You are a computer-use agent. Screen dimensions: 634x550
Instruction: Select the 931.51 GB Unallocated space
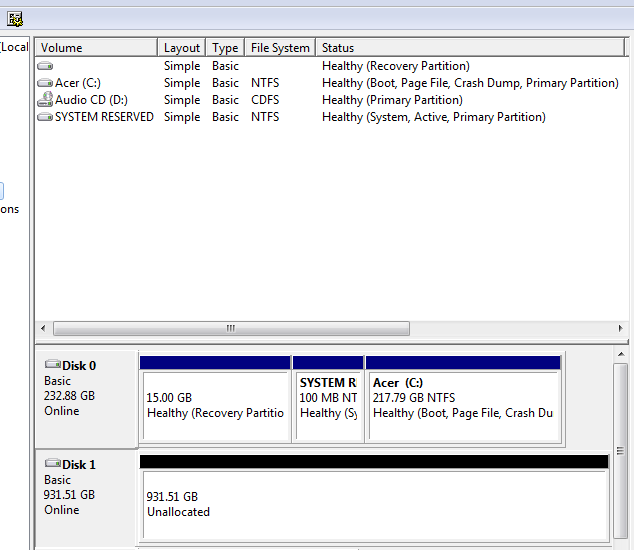point(373,504)
